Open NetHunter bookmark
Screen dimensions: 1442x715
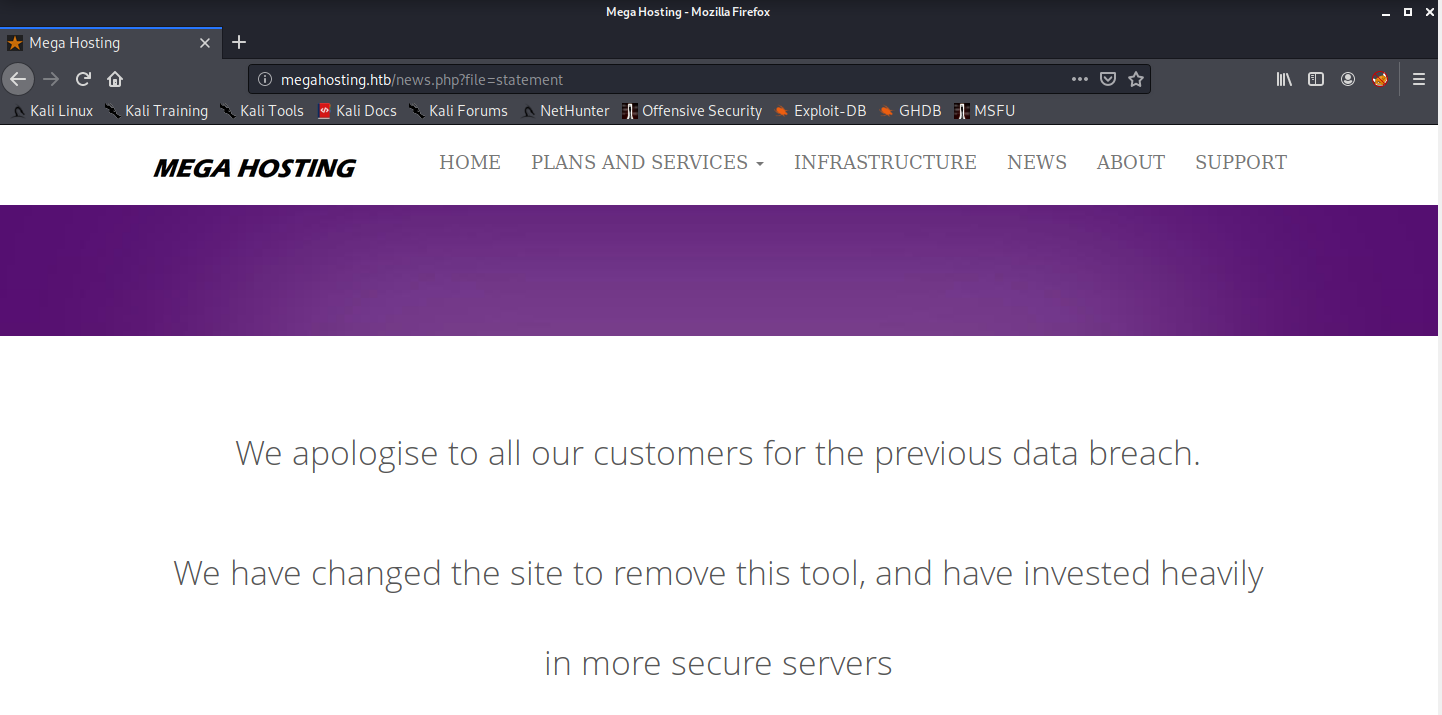pos(565,111)
